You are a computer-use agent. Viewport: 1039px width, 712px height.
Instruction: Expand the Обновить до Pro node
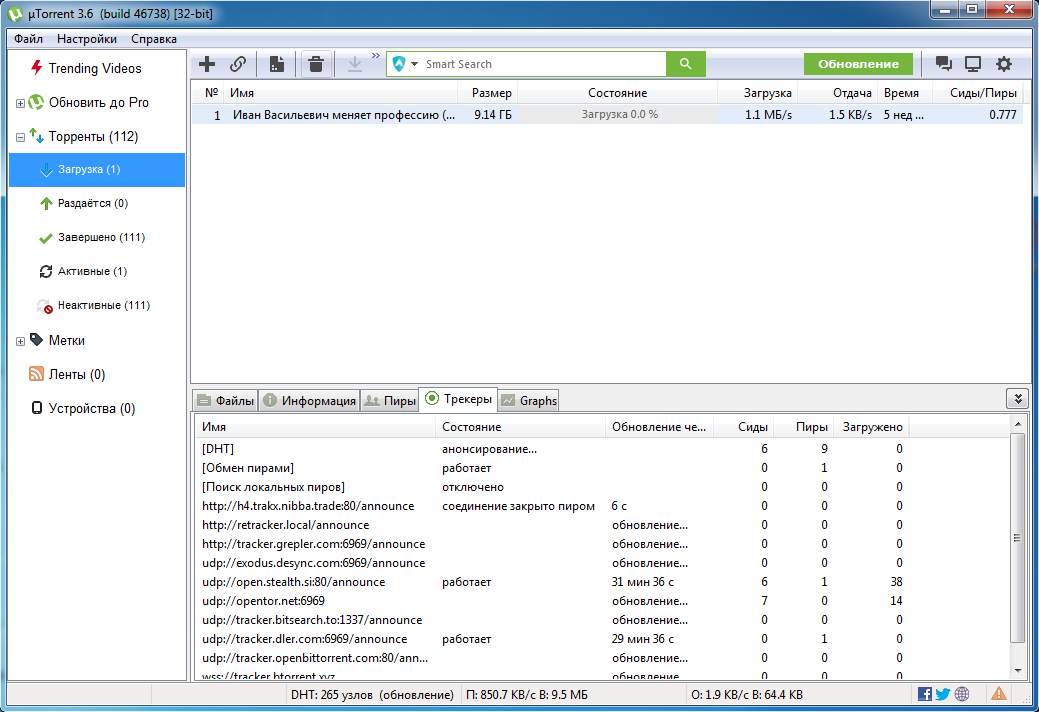click(21, 103)
